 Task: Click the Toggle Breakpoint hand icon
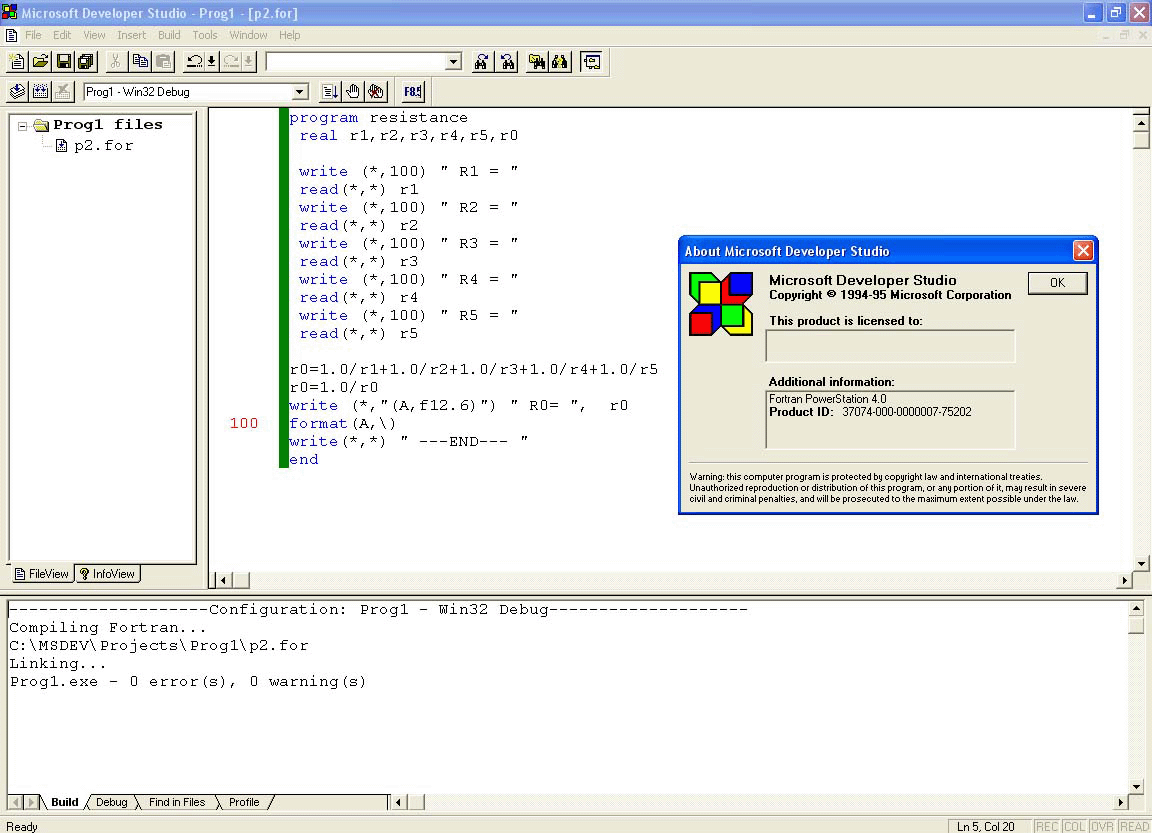pos(353,92)
